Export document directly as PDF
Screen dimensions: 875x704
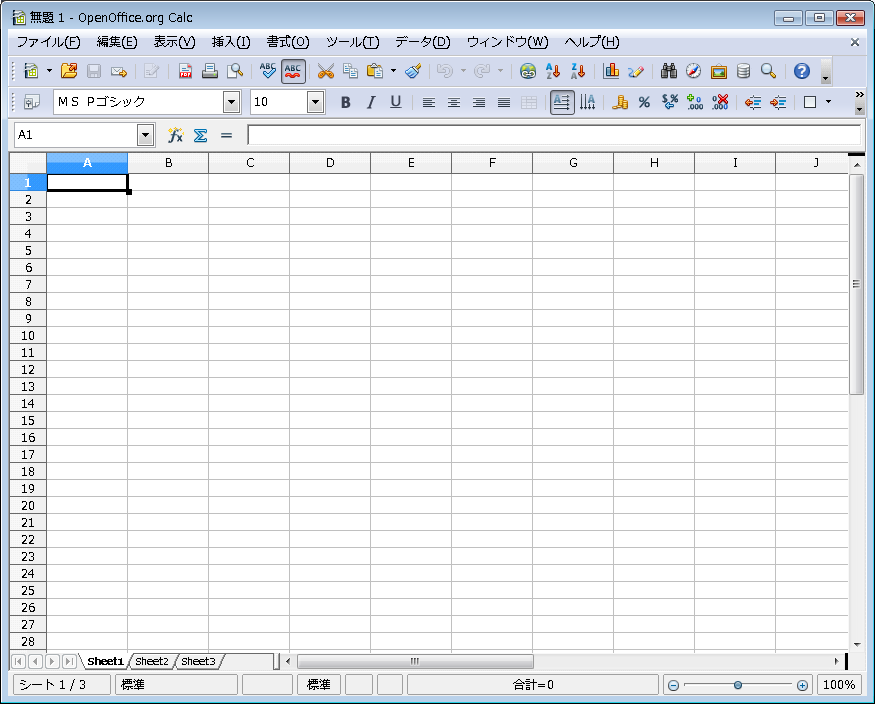[185, 71]
